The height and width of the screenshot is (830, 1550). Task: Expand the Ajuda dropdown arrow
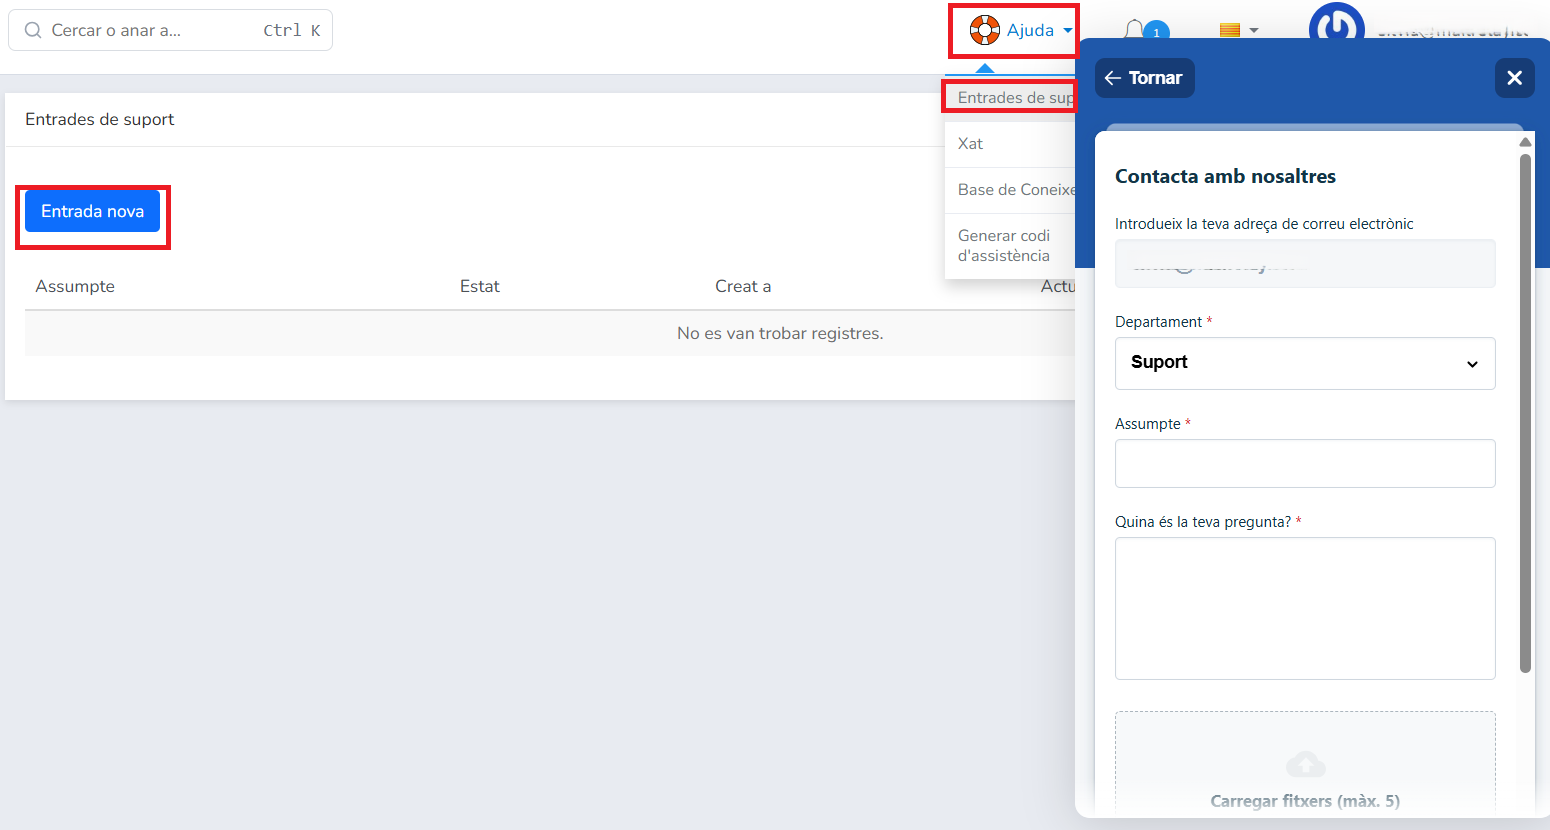[1067, 31]
